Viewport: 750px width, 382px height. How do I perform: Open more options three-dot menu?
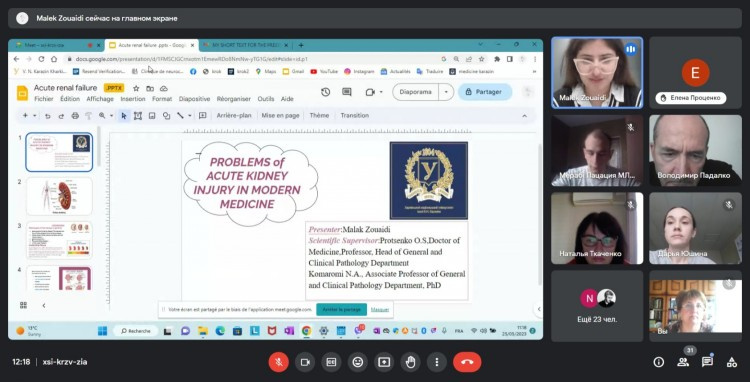click(437, 362)
